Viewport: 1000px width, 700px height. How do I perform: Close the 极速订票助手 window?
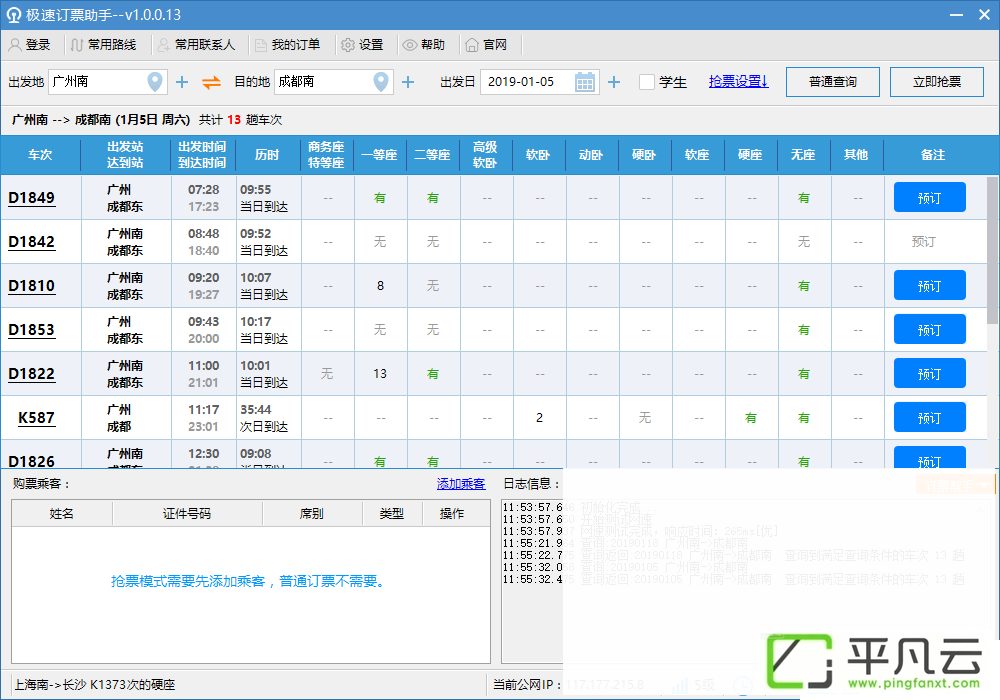pos(984,14)
